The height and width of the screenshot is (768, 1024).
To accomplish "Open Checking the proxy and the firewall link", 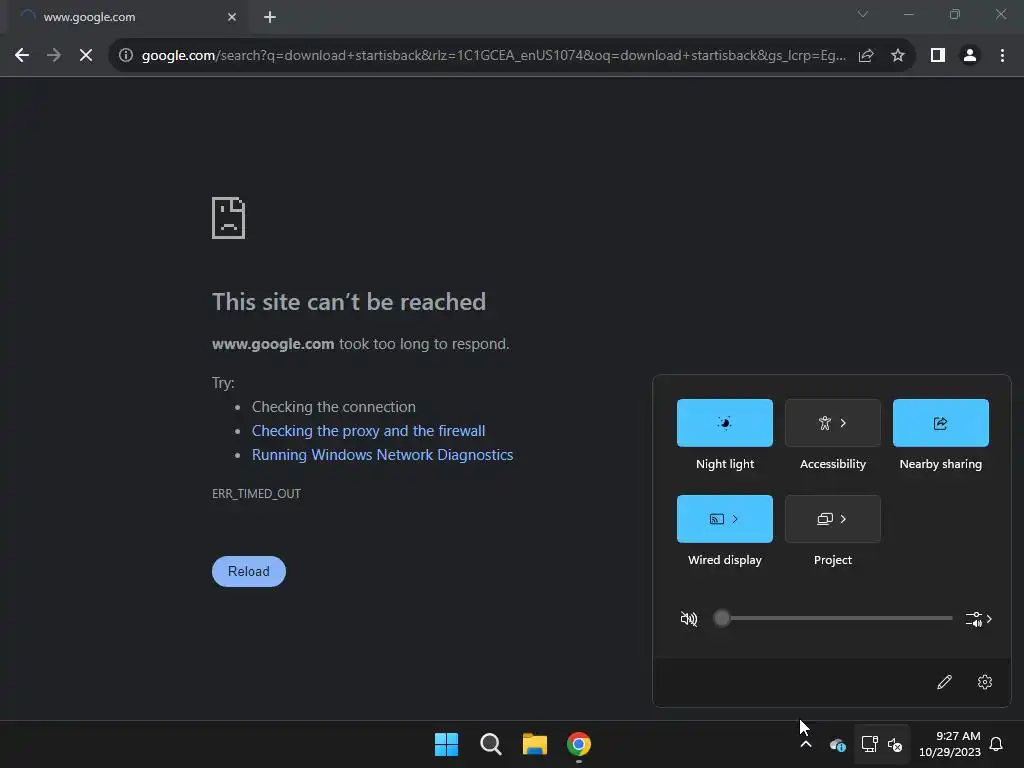I will [368, 431].
